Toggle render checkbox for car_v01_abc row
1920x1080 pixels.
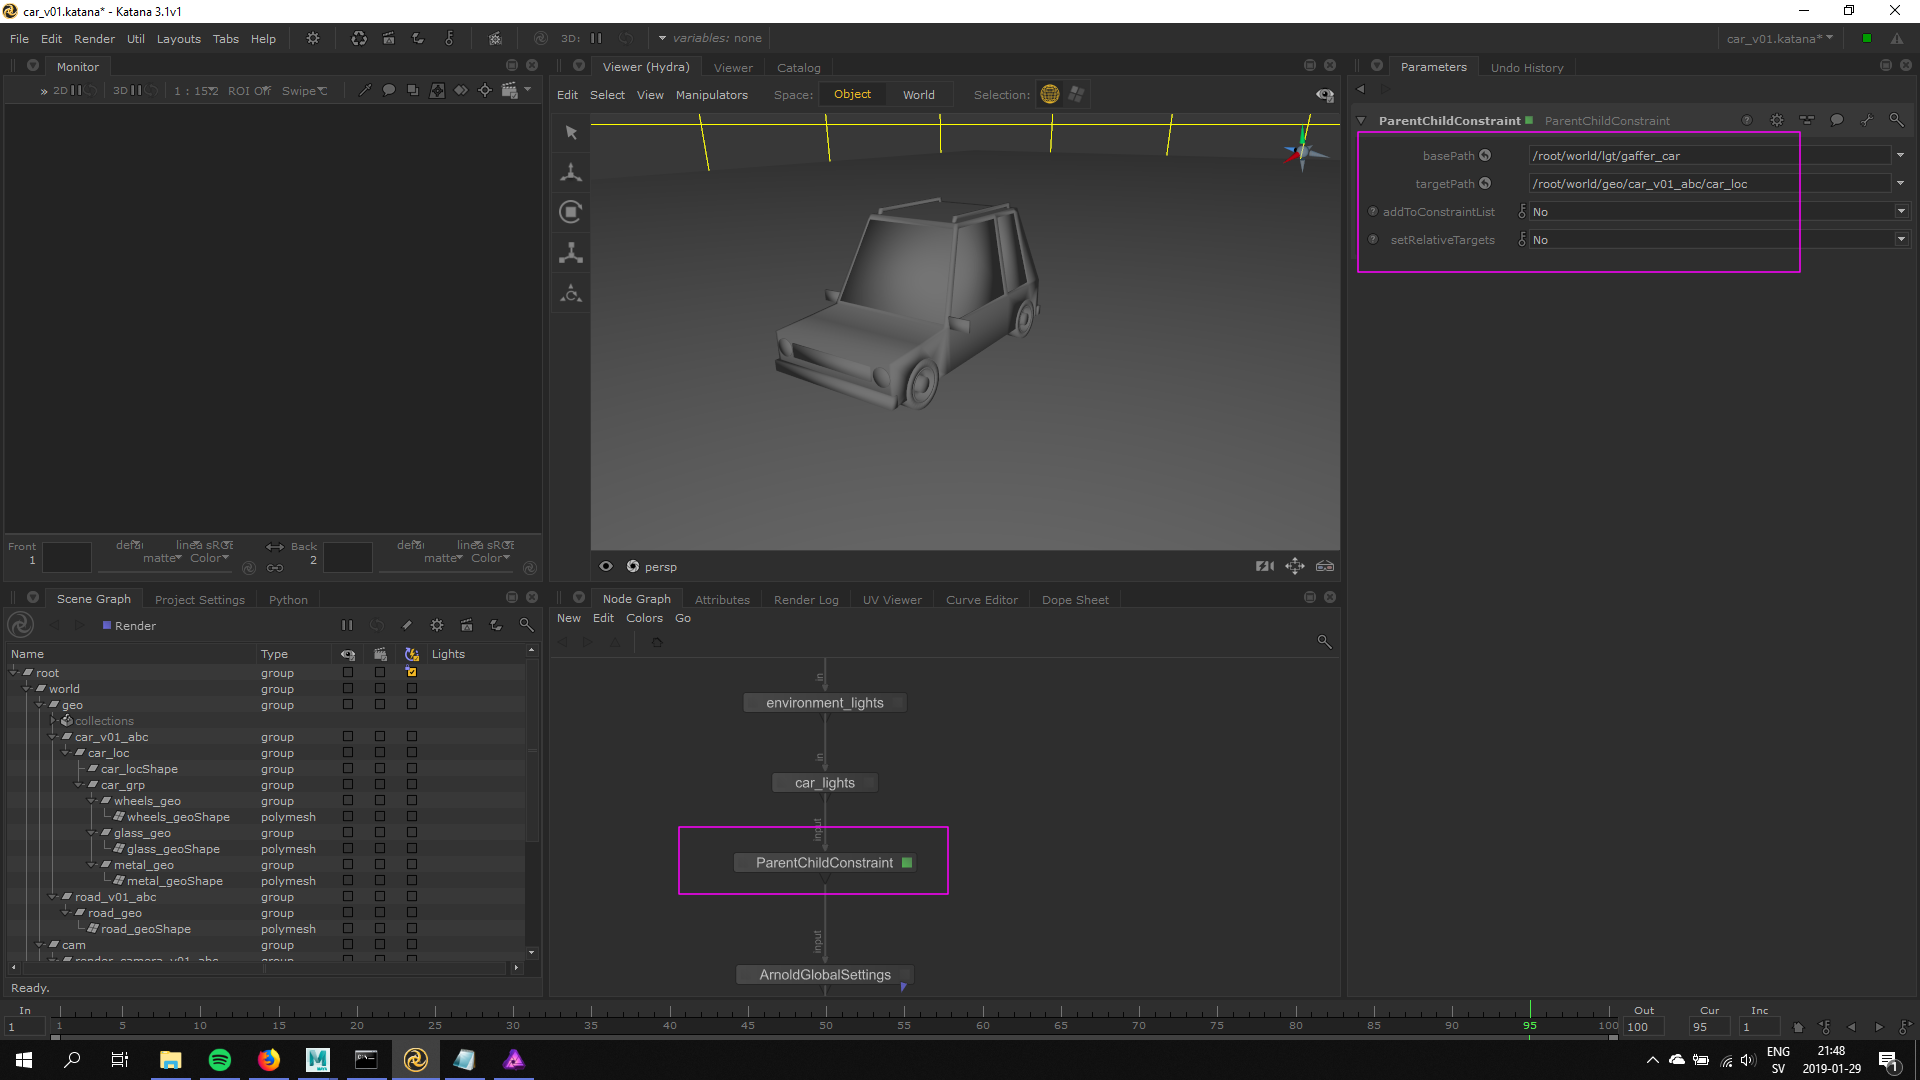(380, 736)
